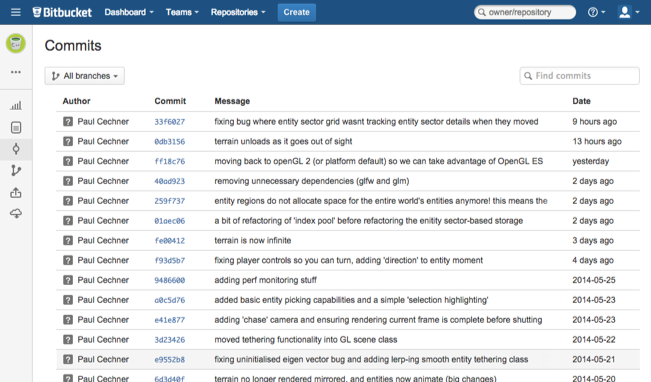The width and height of the screenshot is (651, 382).
Task: Click Paul Cechner in the 259f737 row
Action: (103, 201)
